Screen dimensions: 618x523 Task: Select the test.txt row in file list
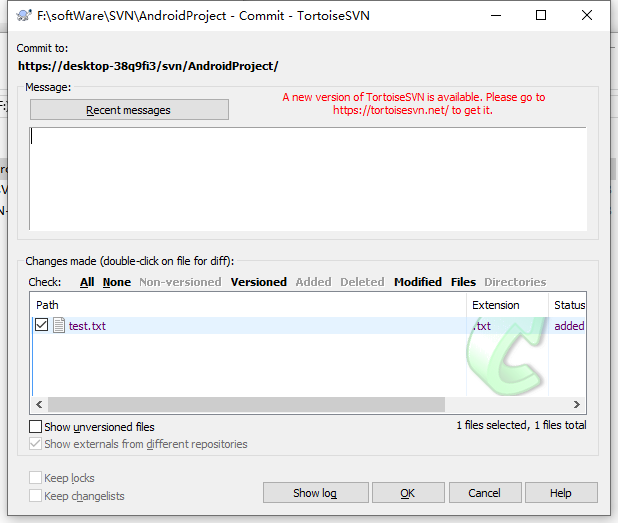[309, 326]
